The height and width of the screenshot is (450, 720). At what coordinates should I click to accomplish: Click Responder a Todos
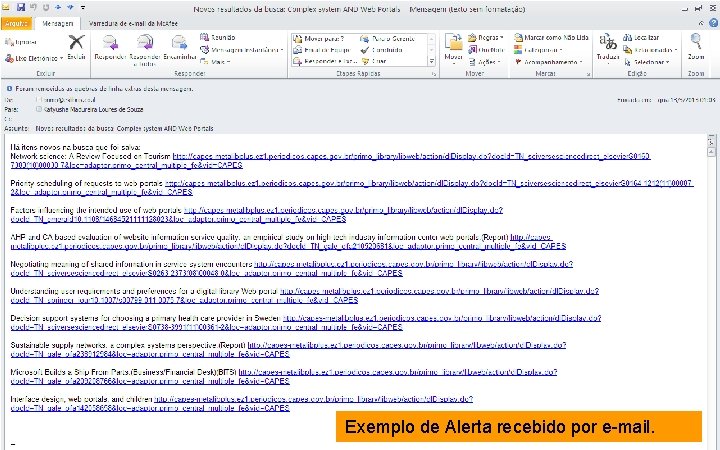pyautogui.click(x=145, y=51)
